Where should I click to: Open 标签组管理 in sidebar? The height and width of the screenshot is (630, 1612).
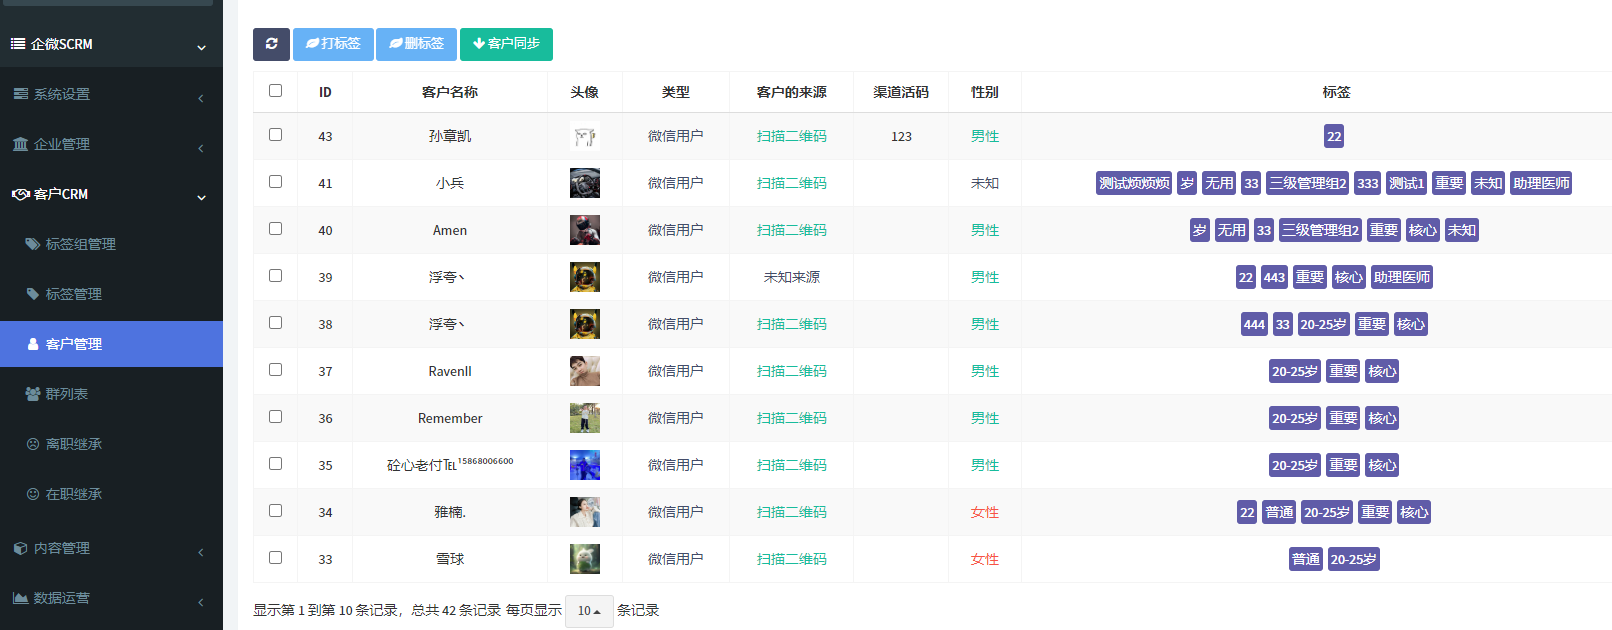coord(80,244)
